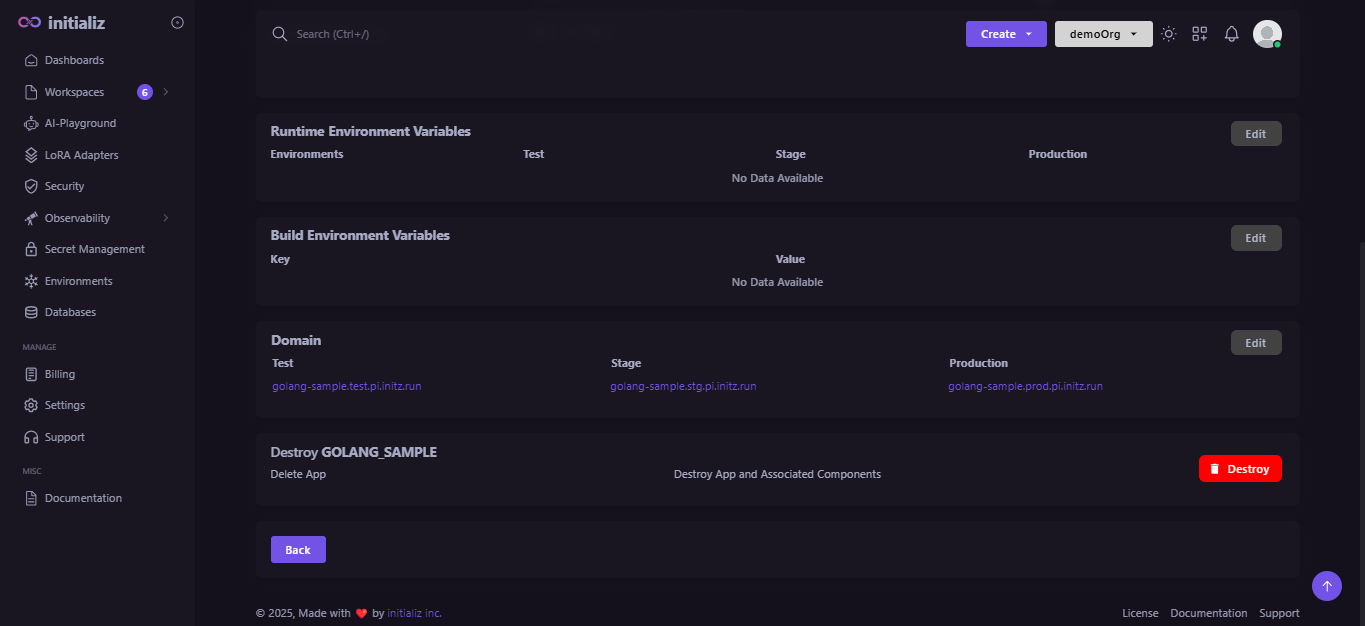
Task: Click the initializ infinity logo
Action: (x=29, y=22)
